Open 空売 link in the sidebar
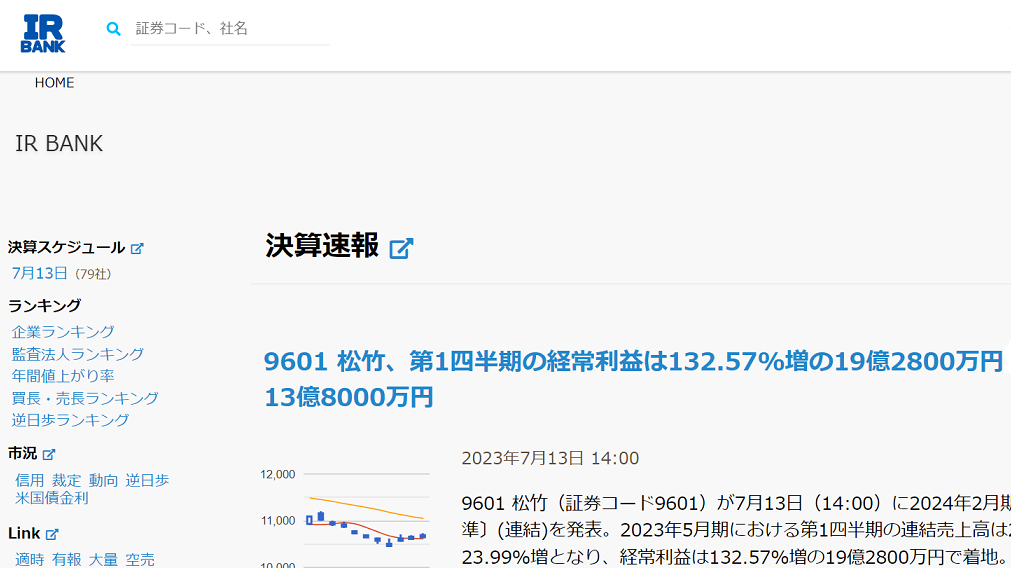The width and height of the screenshot is (1011, 568). click(140, 560)
